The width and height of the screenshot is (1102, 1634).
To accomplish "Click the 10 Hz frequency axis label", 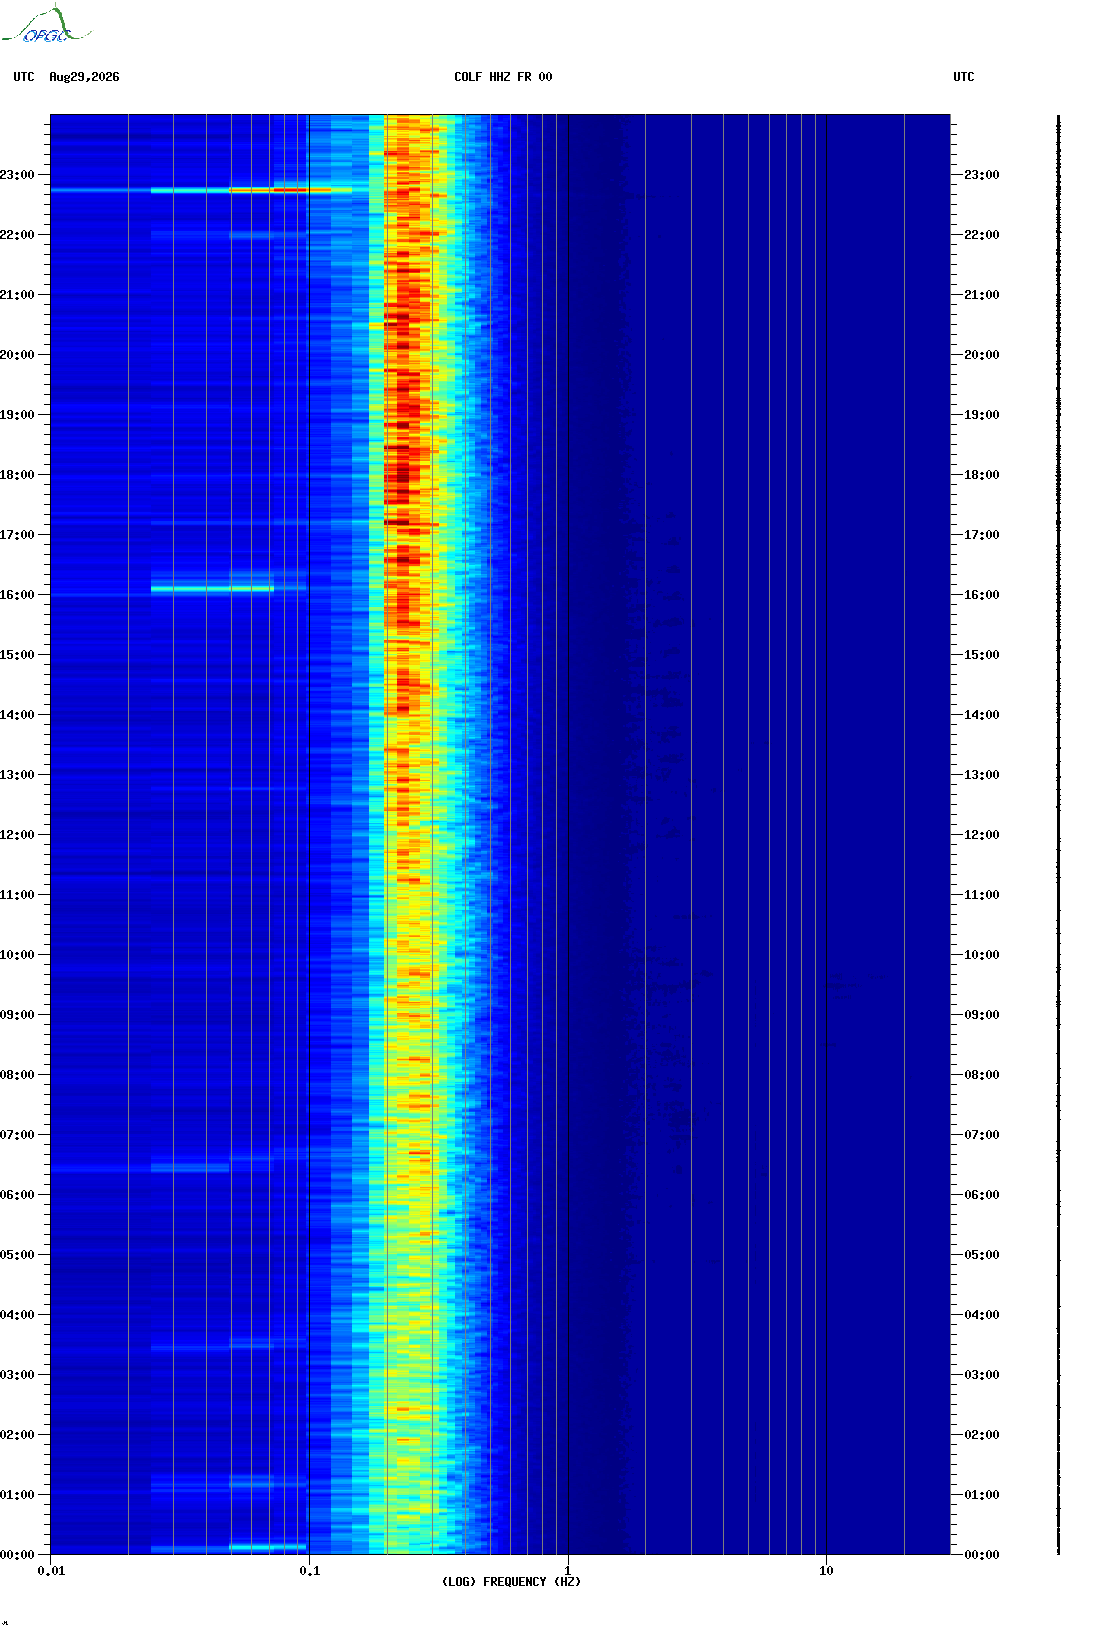I will 826,1571.
